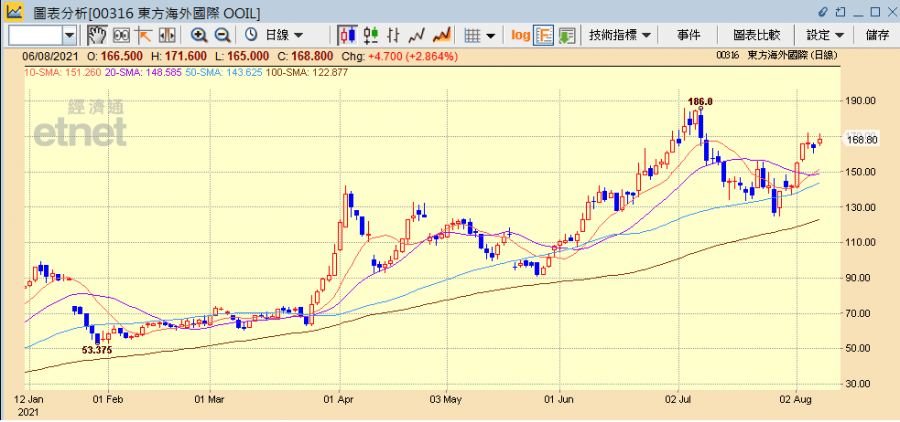Open the 事件 events menu
This screenshot has height=422, width=900.
click(x=688, y=35)
